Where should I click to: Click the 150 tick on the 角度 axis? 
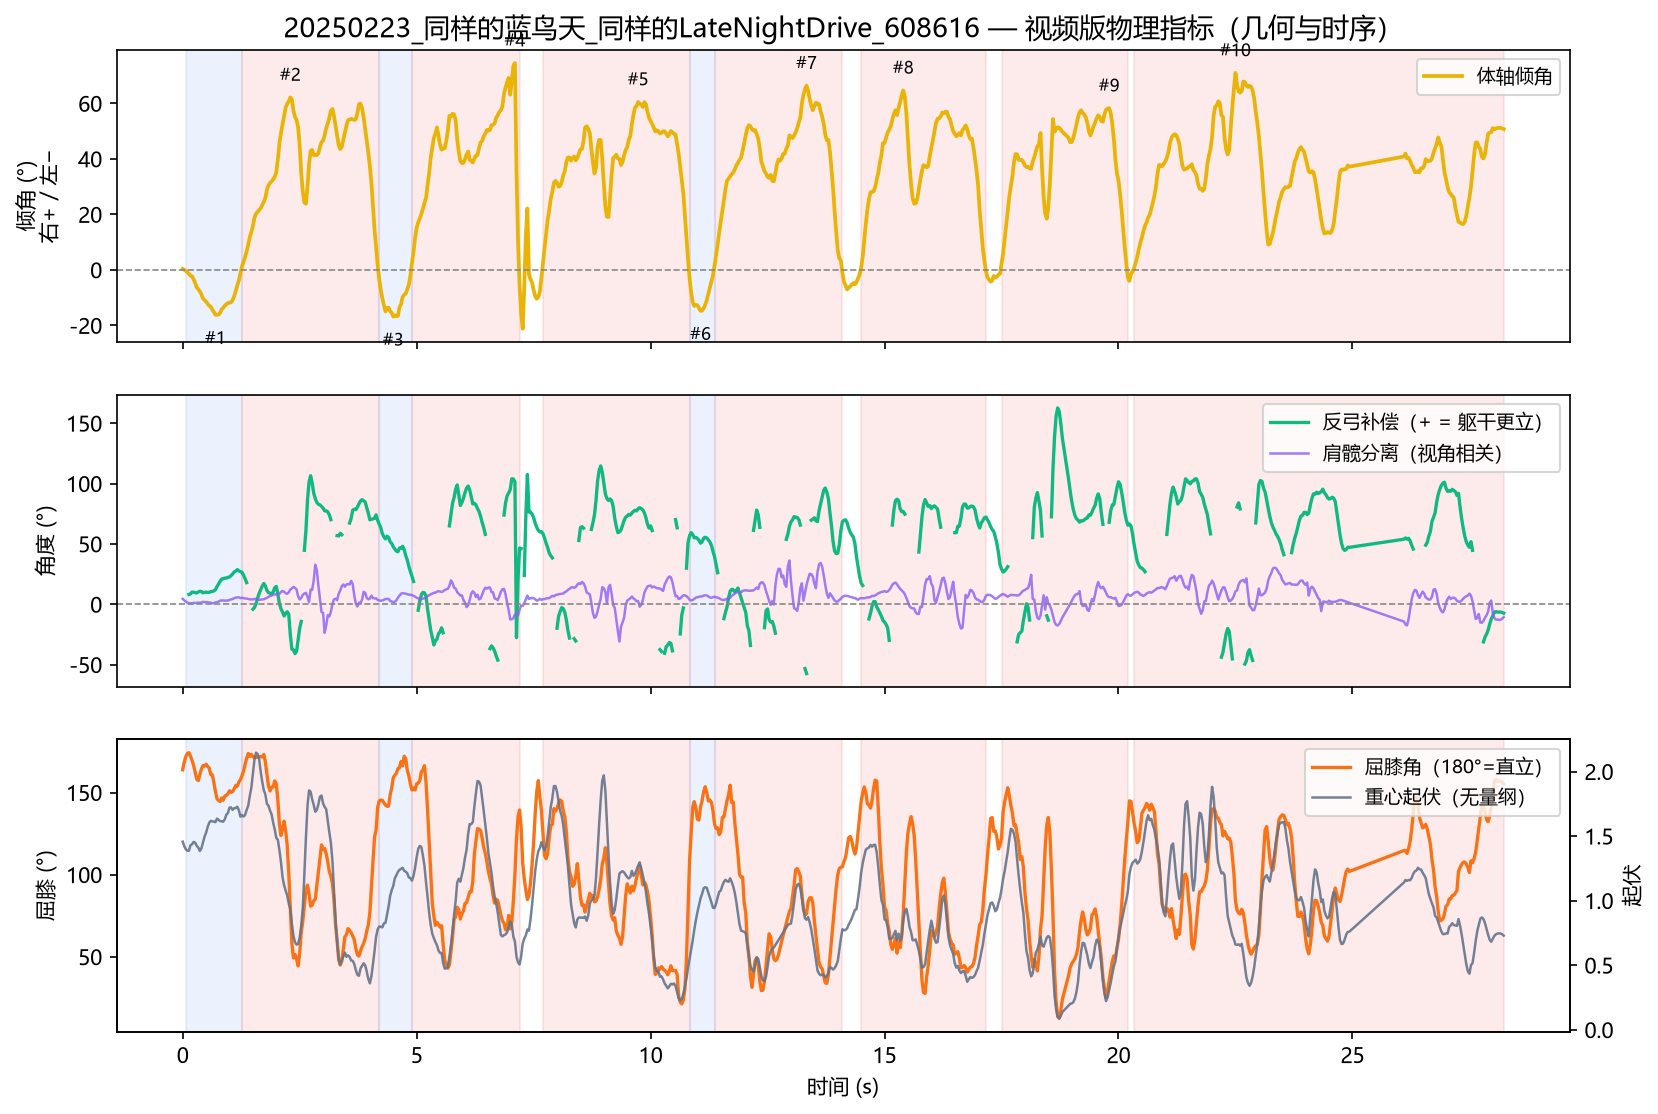[84, 424]
